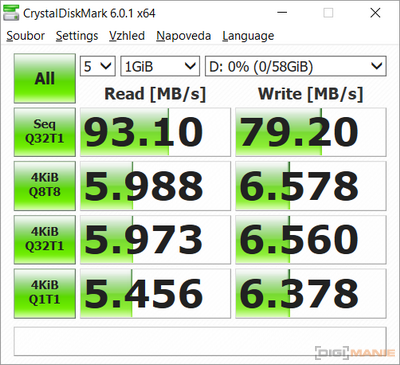Expand the test size dropdown showing 1GiB

click(x=160, y=66)
